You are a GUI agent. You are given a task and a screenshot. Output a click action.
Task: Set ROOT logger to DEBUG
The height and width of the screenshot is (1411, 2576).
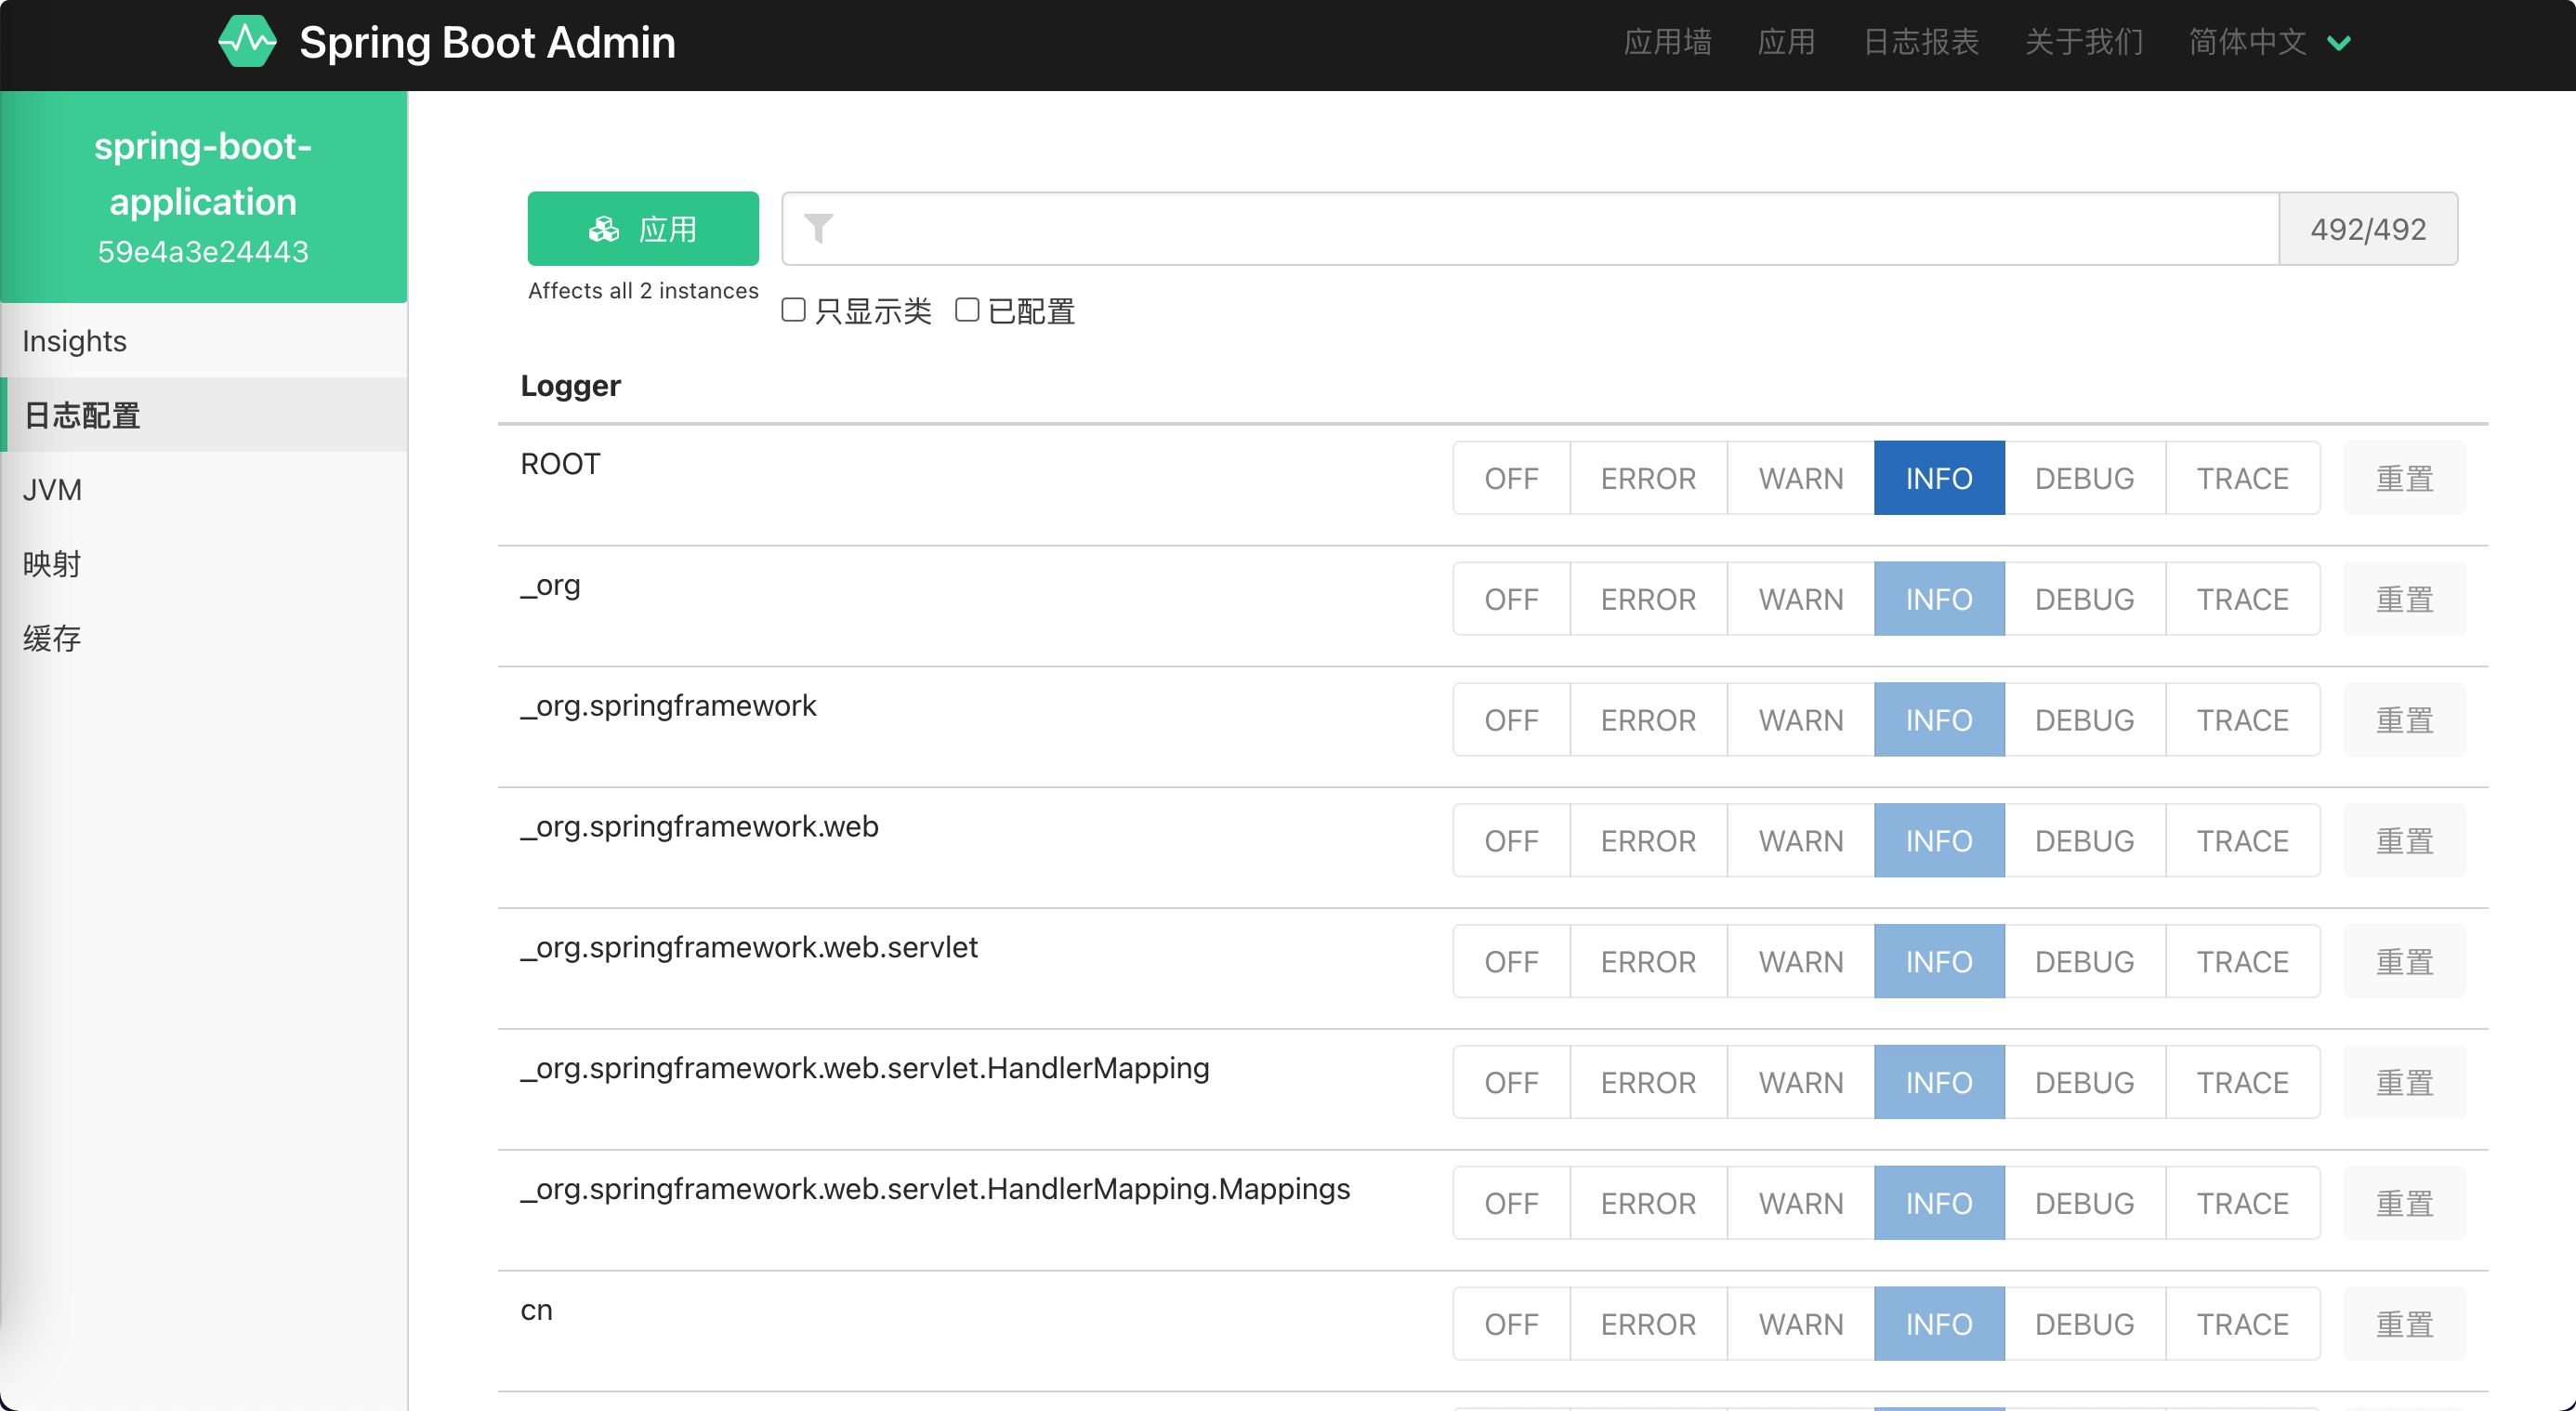point(2085,478)
